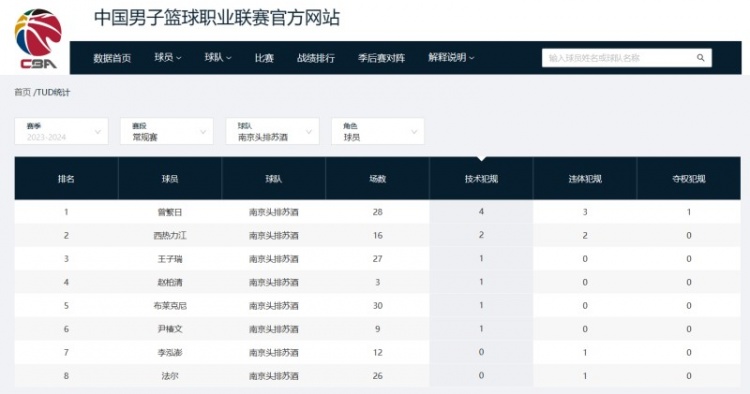Sort by 违体犯规 column header

[x=585, y=179]
